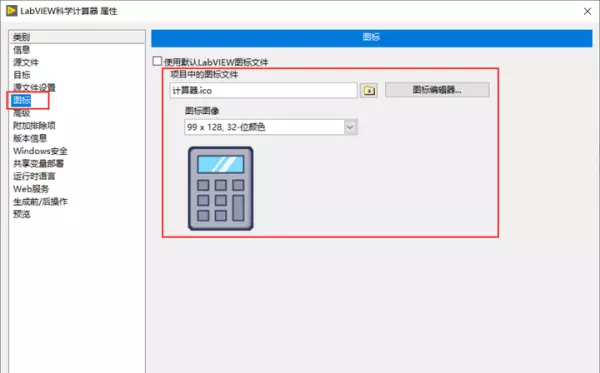Screen dimensions: 600x373
Task: Go to Windows安全 settings
Action: point(40,151)
